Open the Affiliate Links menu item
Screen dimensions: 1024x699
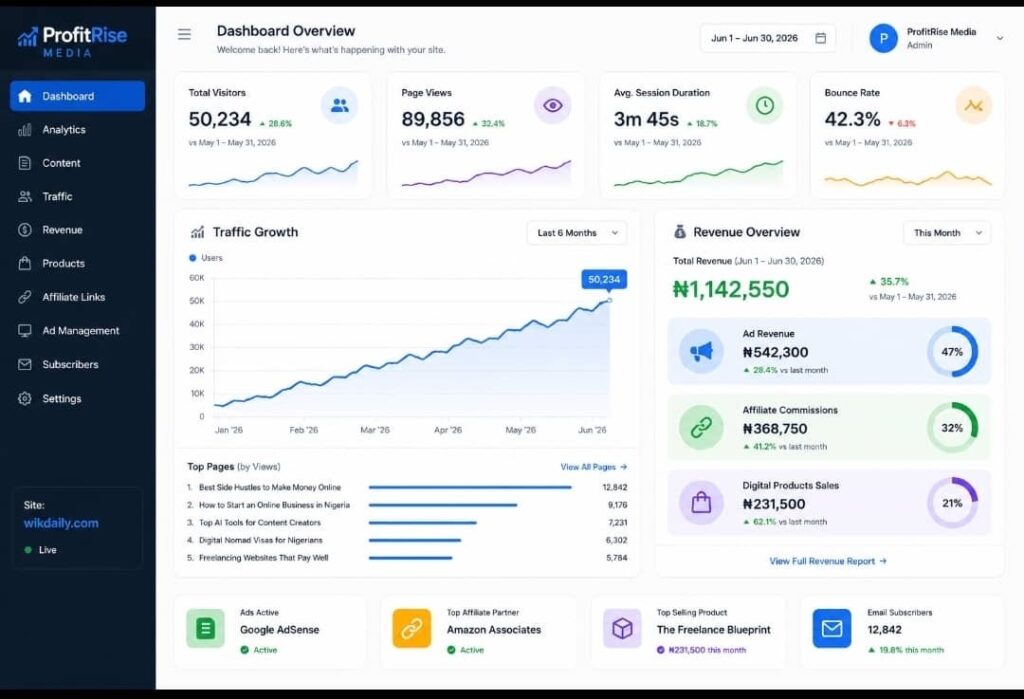(x=78, y=297)
